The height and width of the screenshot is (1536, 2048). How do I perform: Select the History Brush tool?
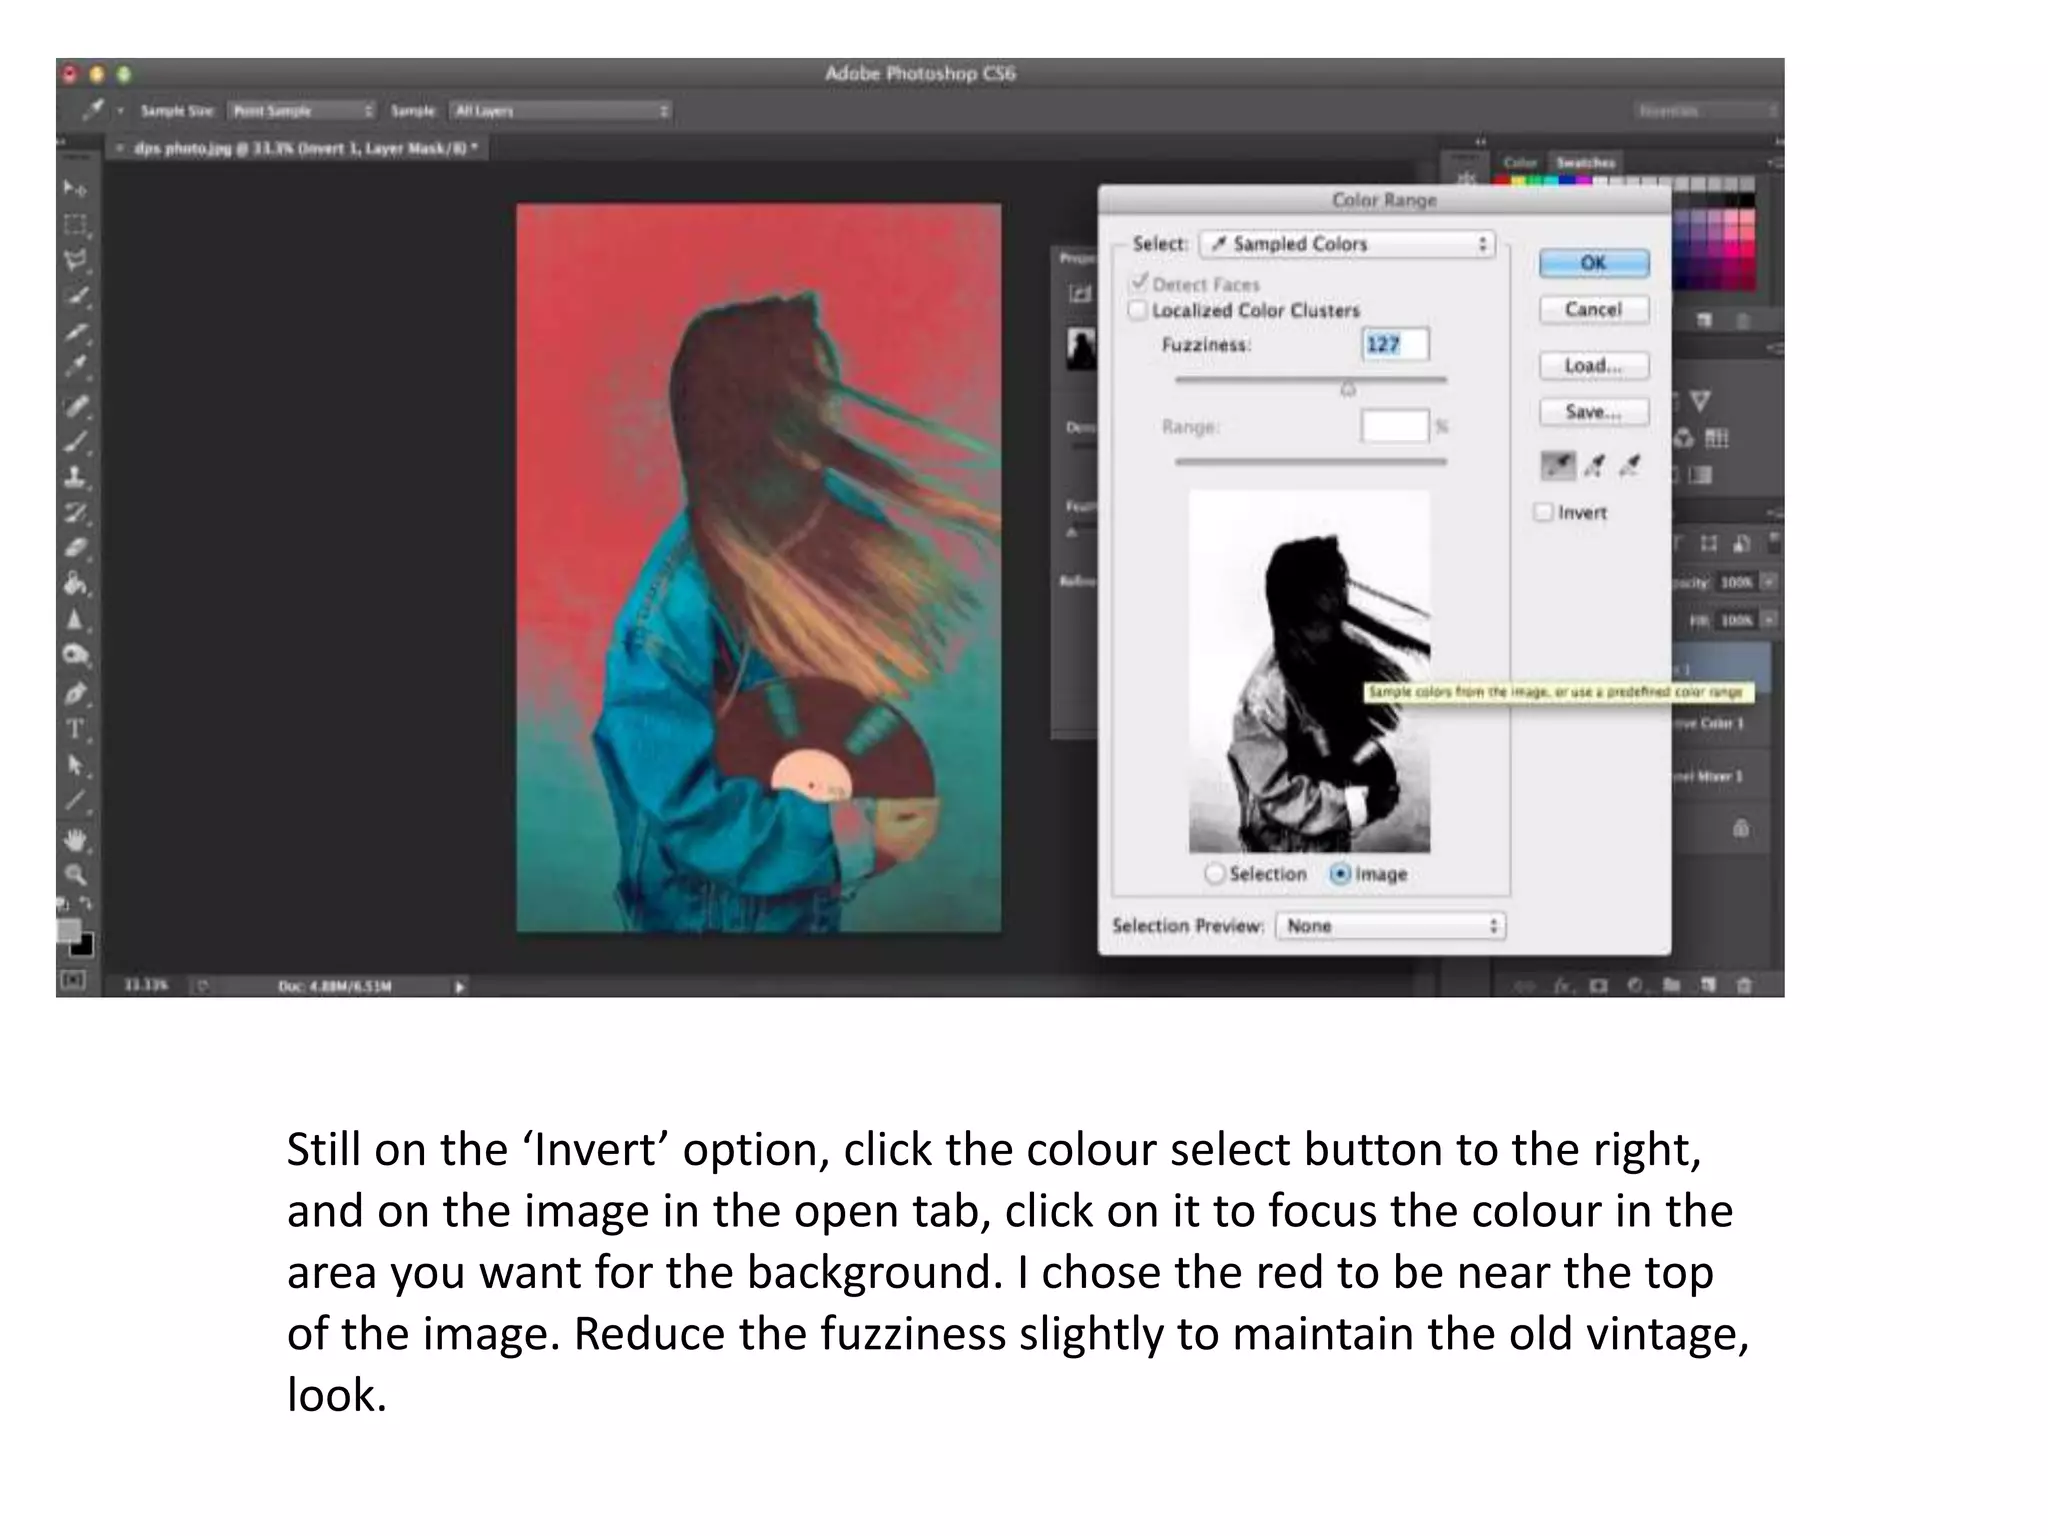(x=77, y=513)
